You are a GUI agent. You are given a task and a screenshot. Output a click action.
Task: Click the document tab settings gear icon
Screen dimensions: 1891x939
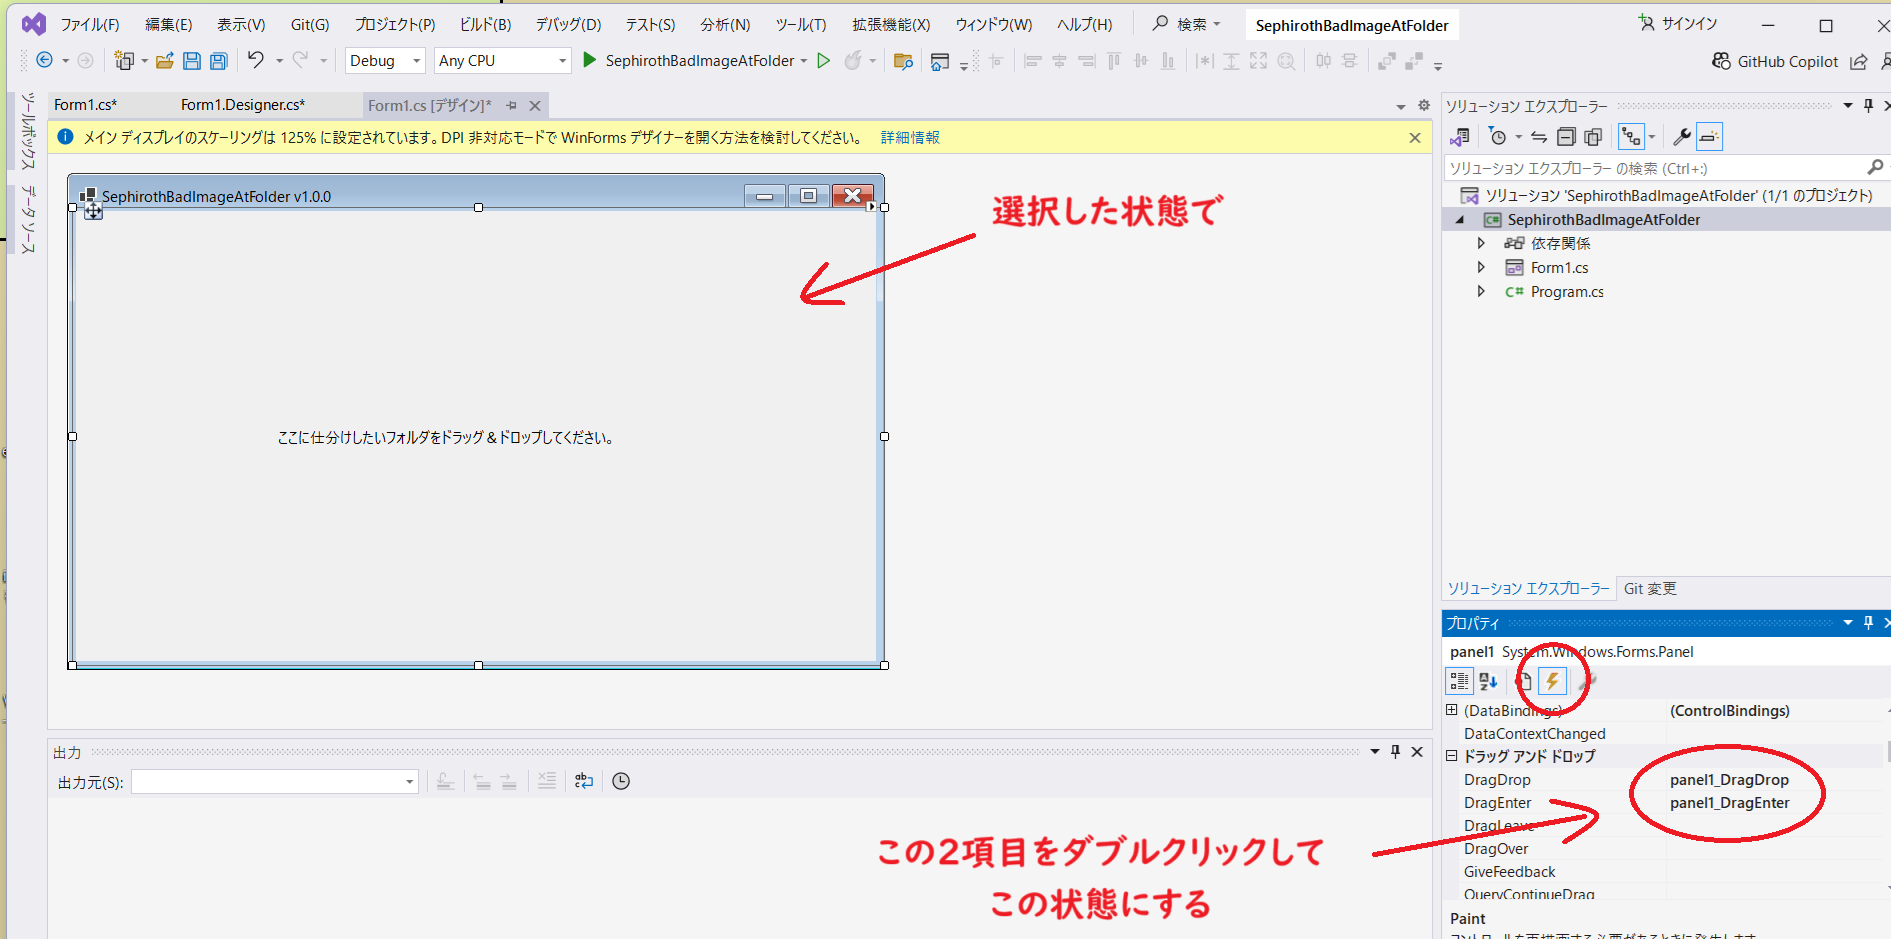(x=1424, y=105)
